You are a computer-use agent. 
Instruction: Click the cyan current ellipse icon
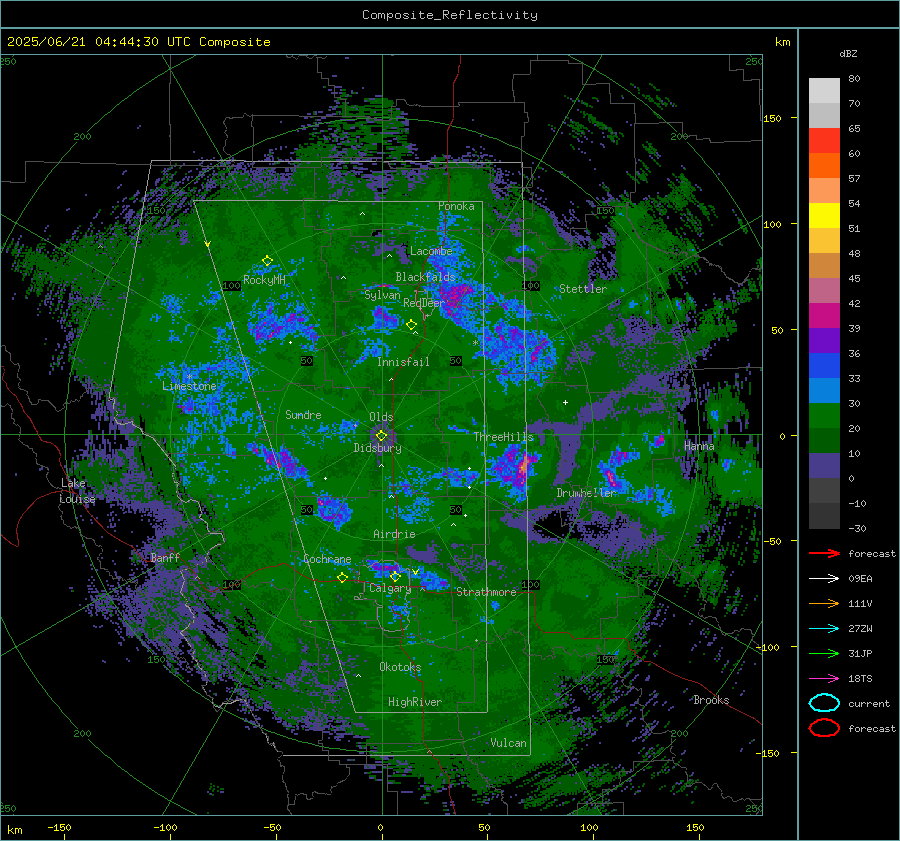(824, 703)
